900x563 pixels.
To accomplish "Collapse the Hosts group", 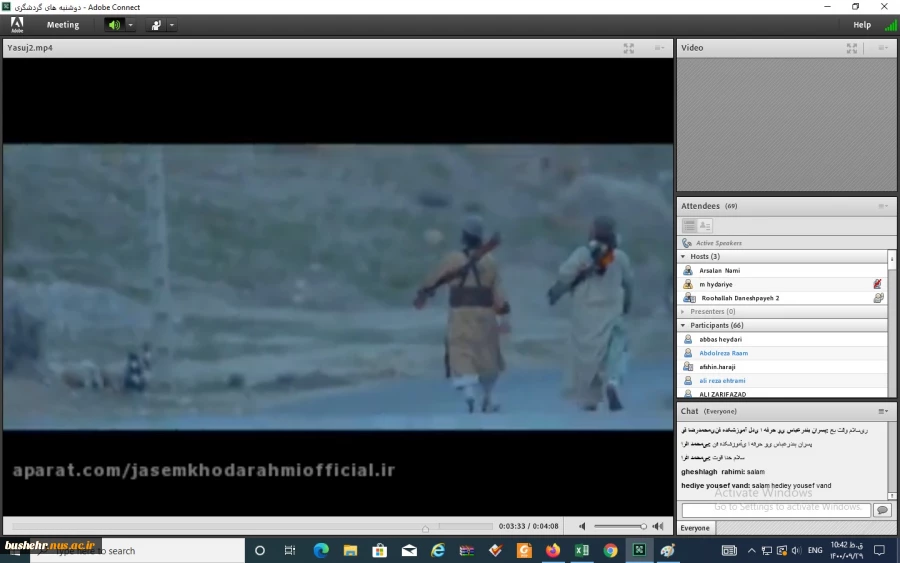I will pos(683,257).
